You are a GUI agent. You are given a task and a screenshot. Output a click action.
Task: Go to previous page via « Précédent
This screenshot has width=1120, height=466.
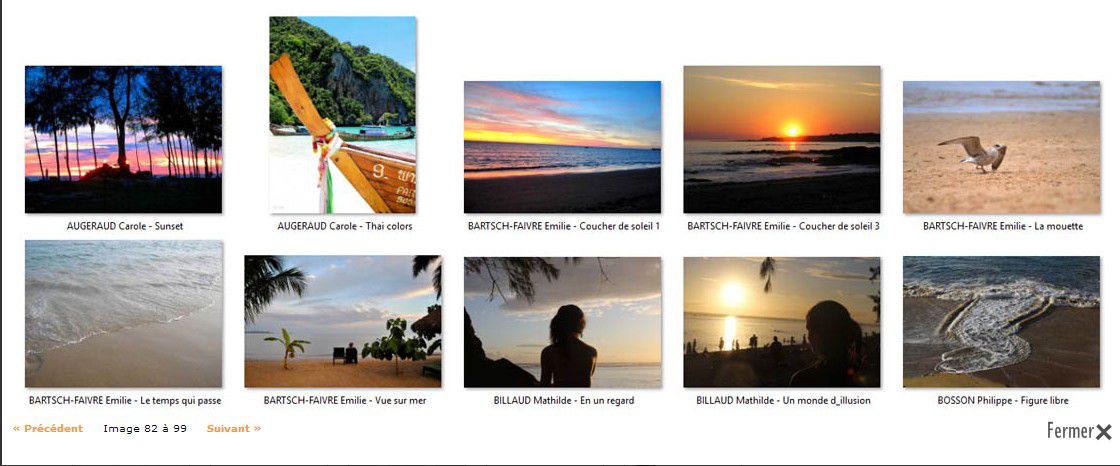point(48,429)
